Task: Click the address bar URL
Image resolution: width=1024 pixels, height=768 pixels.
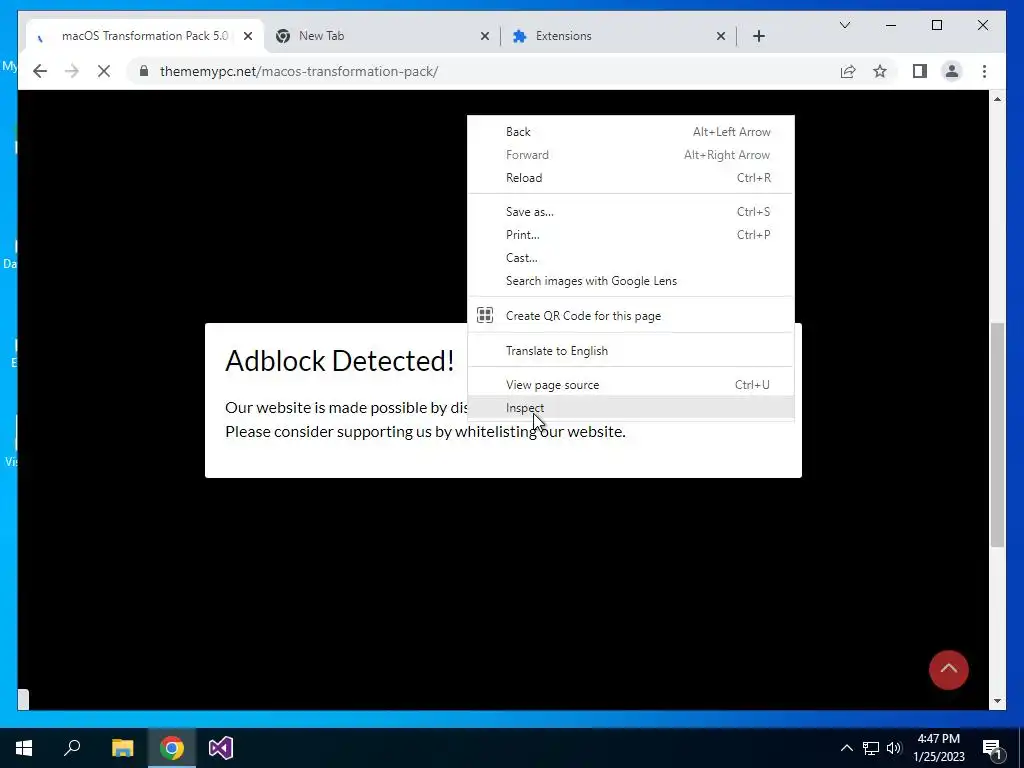Action: 298,71
